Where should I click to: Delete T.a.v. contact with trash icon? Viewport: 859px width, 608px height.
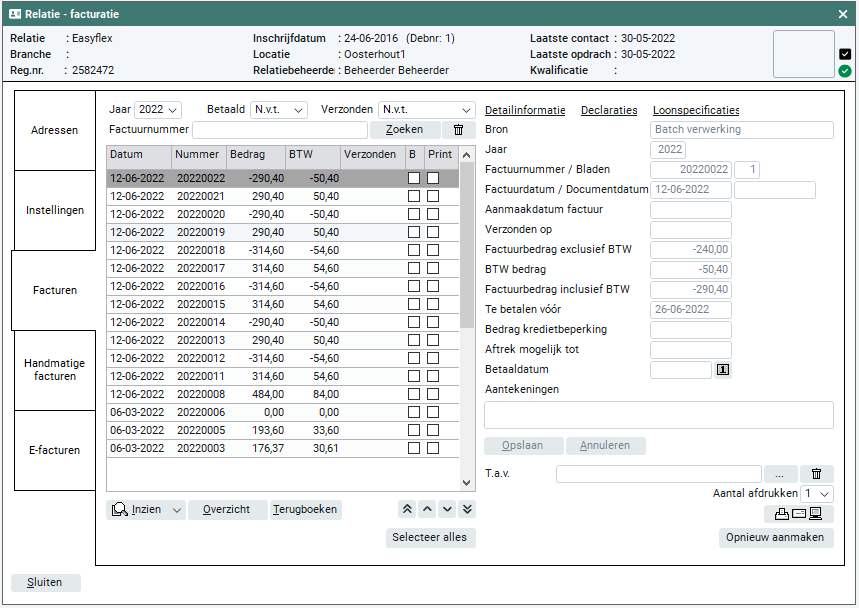[816, 474]
